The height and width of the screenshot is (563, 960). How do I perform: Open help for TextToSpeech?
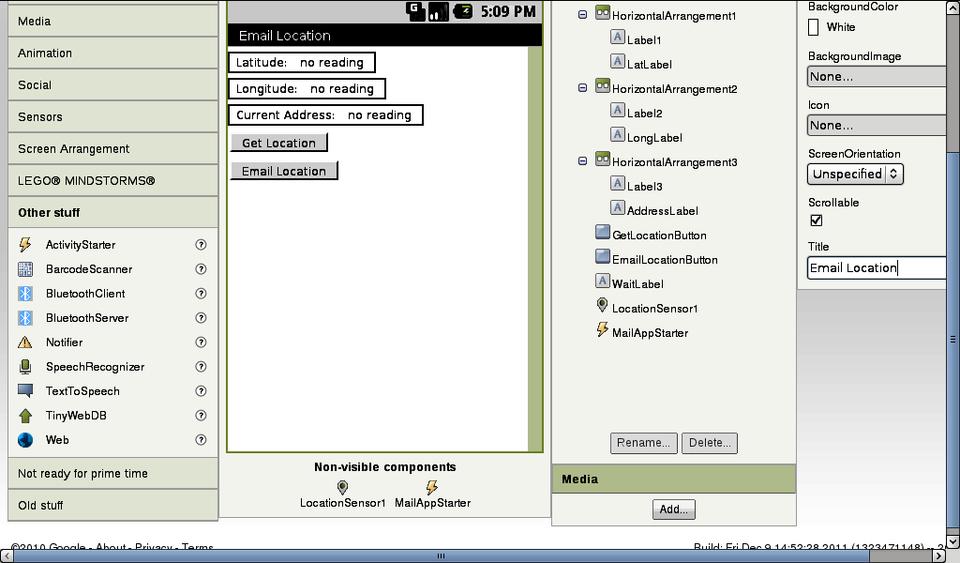[201, 391]
